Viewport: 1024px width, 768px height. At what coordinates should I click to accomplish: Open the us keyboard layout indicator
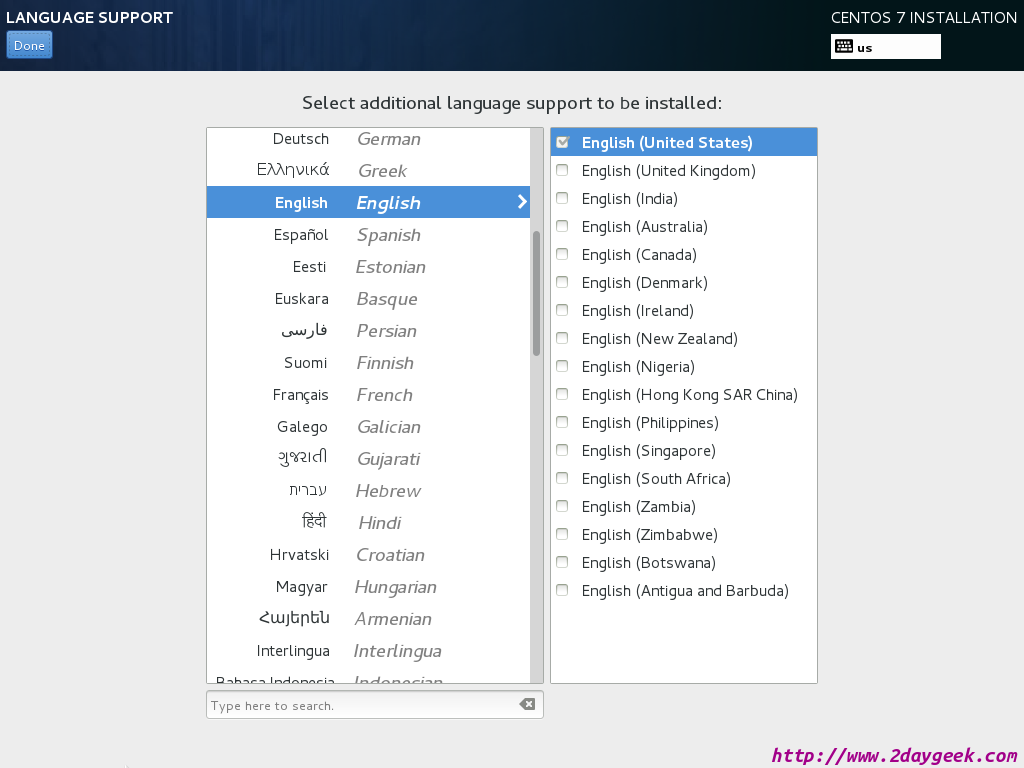point(886,47)
